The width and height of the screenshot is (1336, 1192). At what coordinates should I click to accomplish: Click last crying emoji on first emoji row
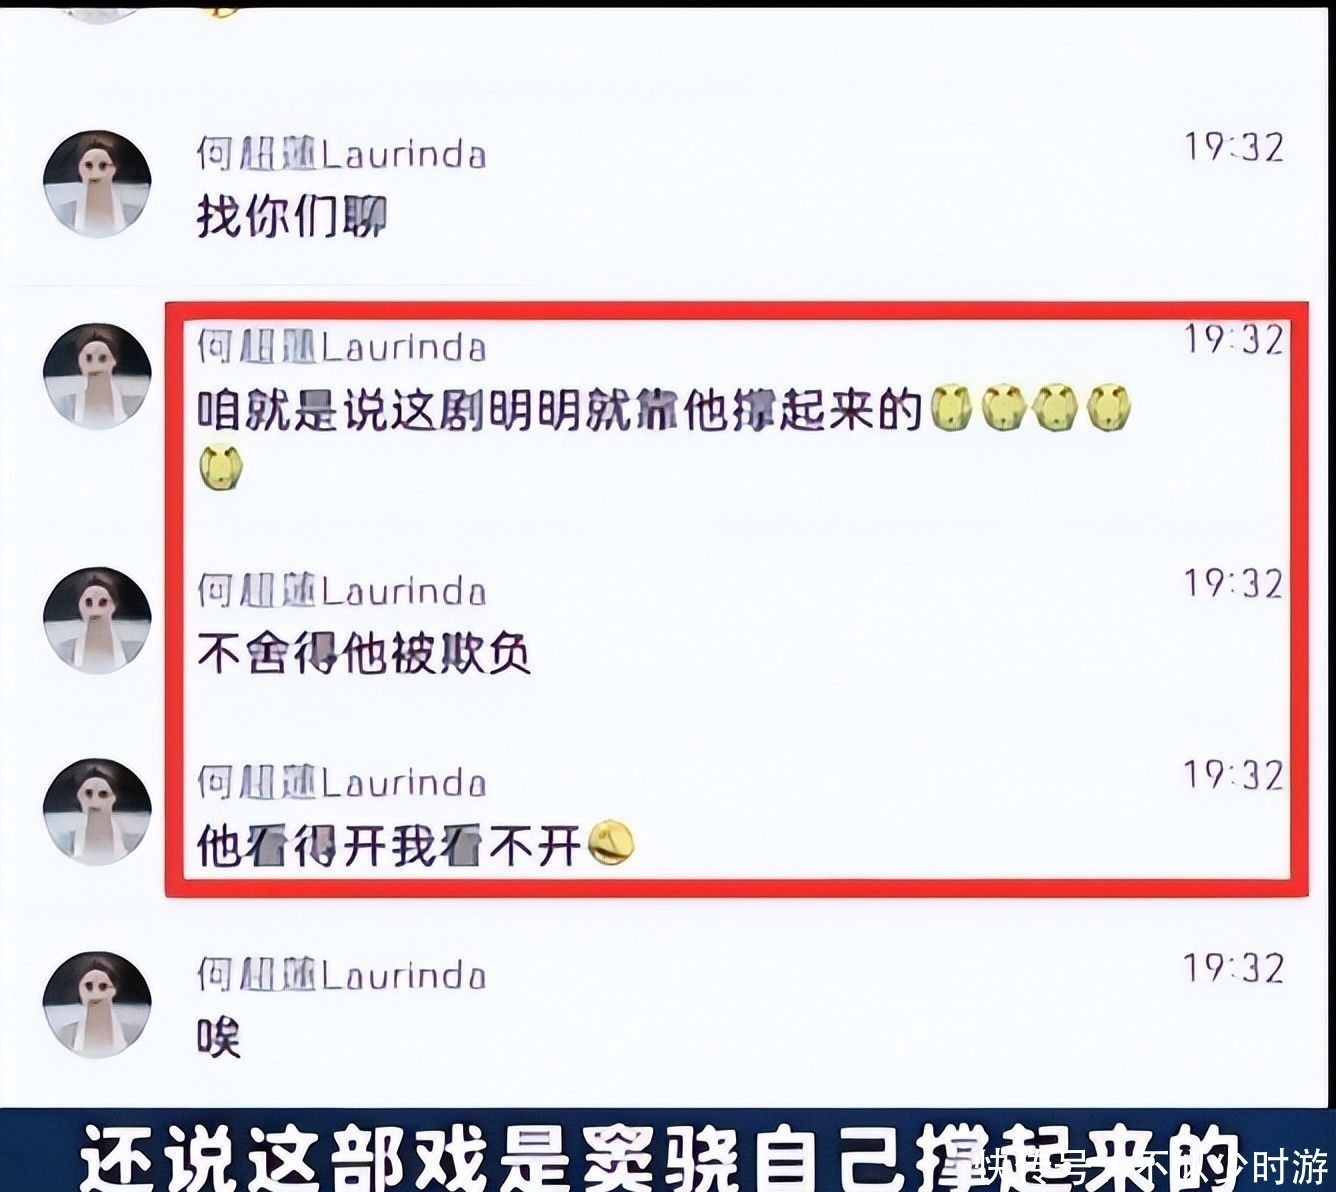(x=1107, y=409)
